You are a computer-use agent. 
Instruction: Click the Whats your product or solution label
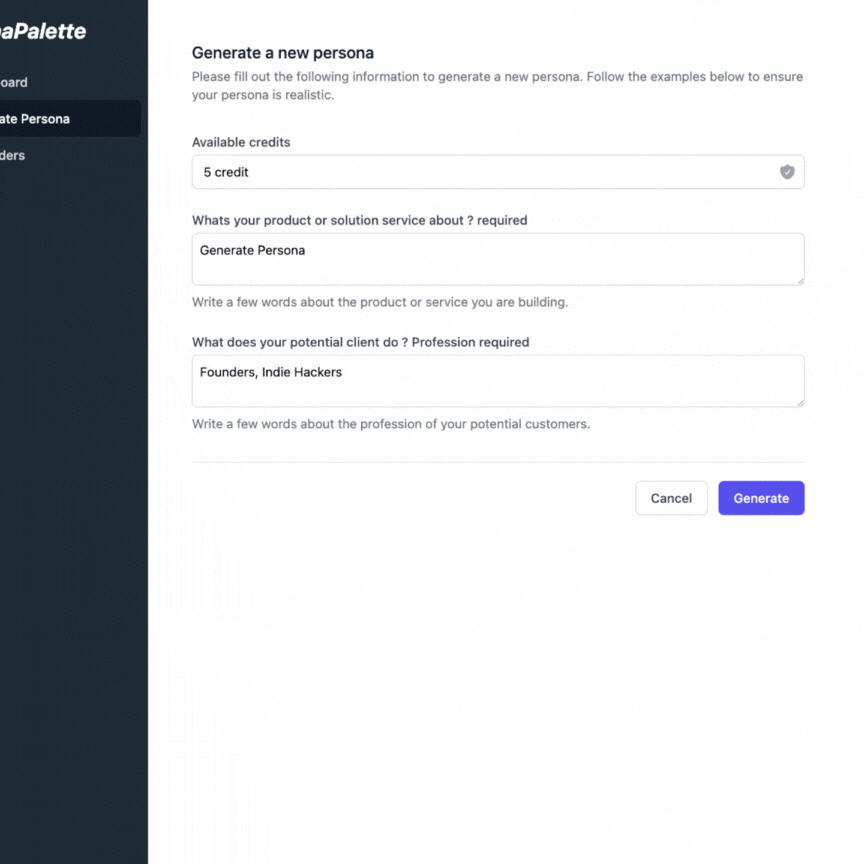[359, 220]
